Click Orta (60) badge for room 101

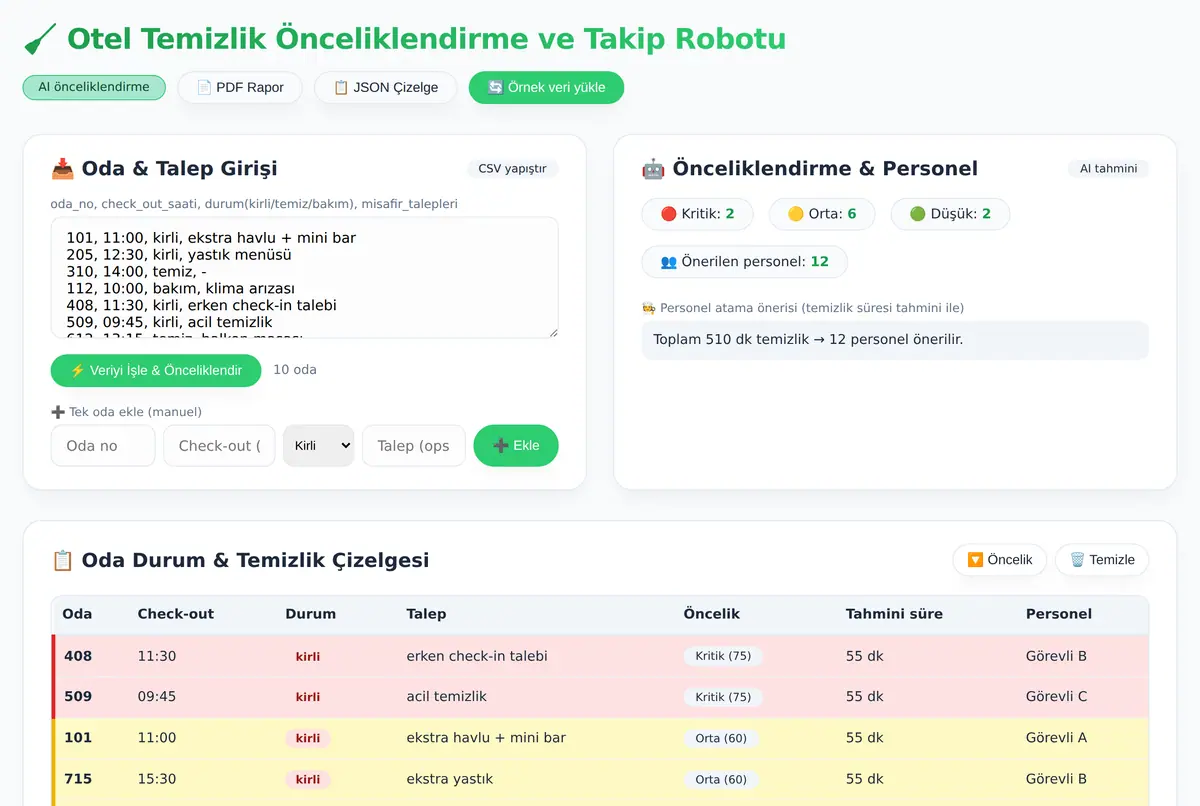(x=721, y=738)
